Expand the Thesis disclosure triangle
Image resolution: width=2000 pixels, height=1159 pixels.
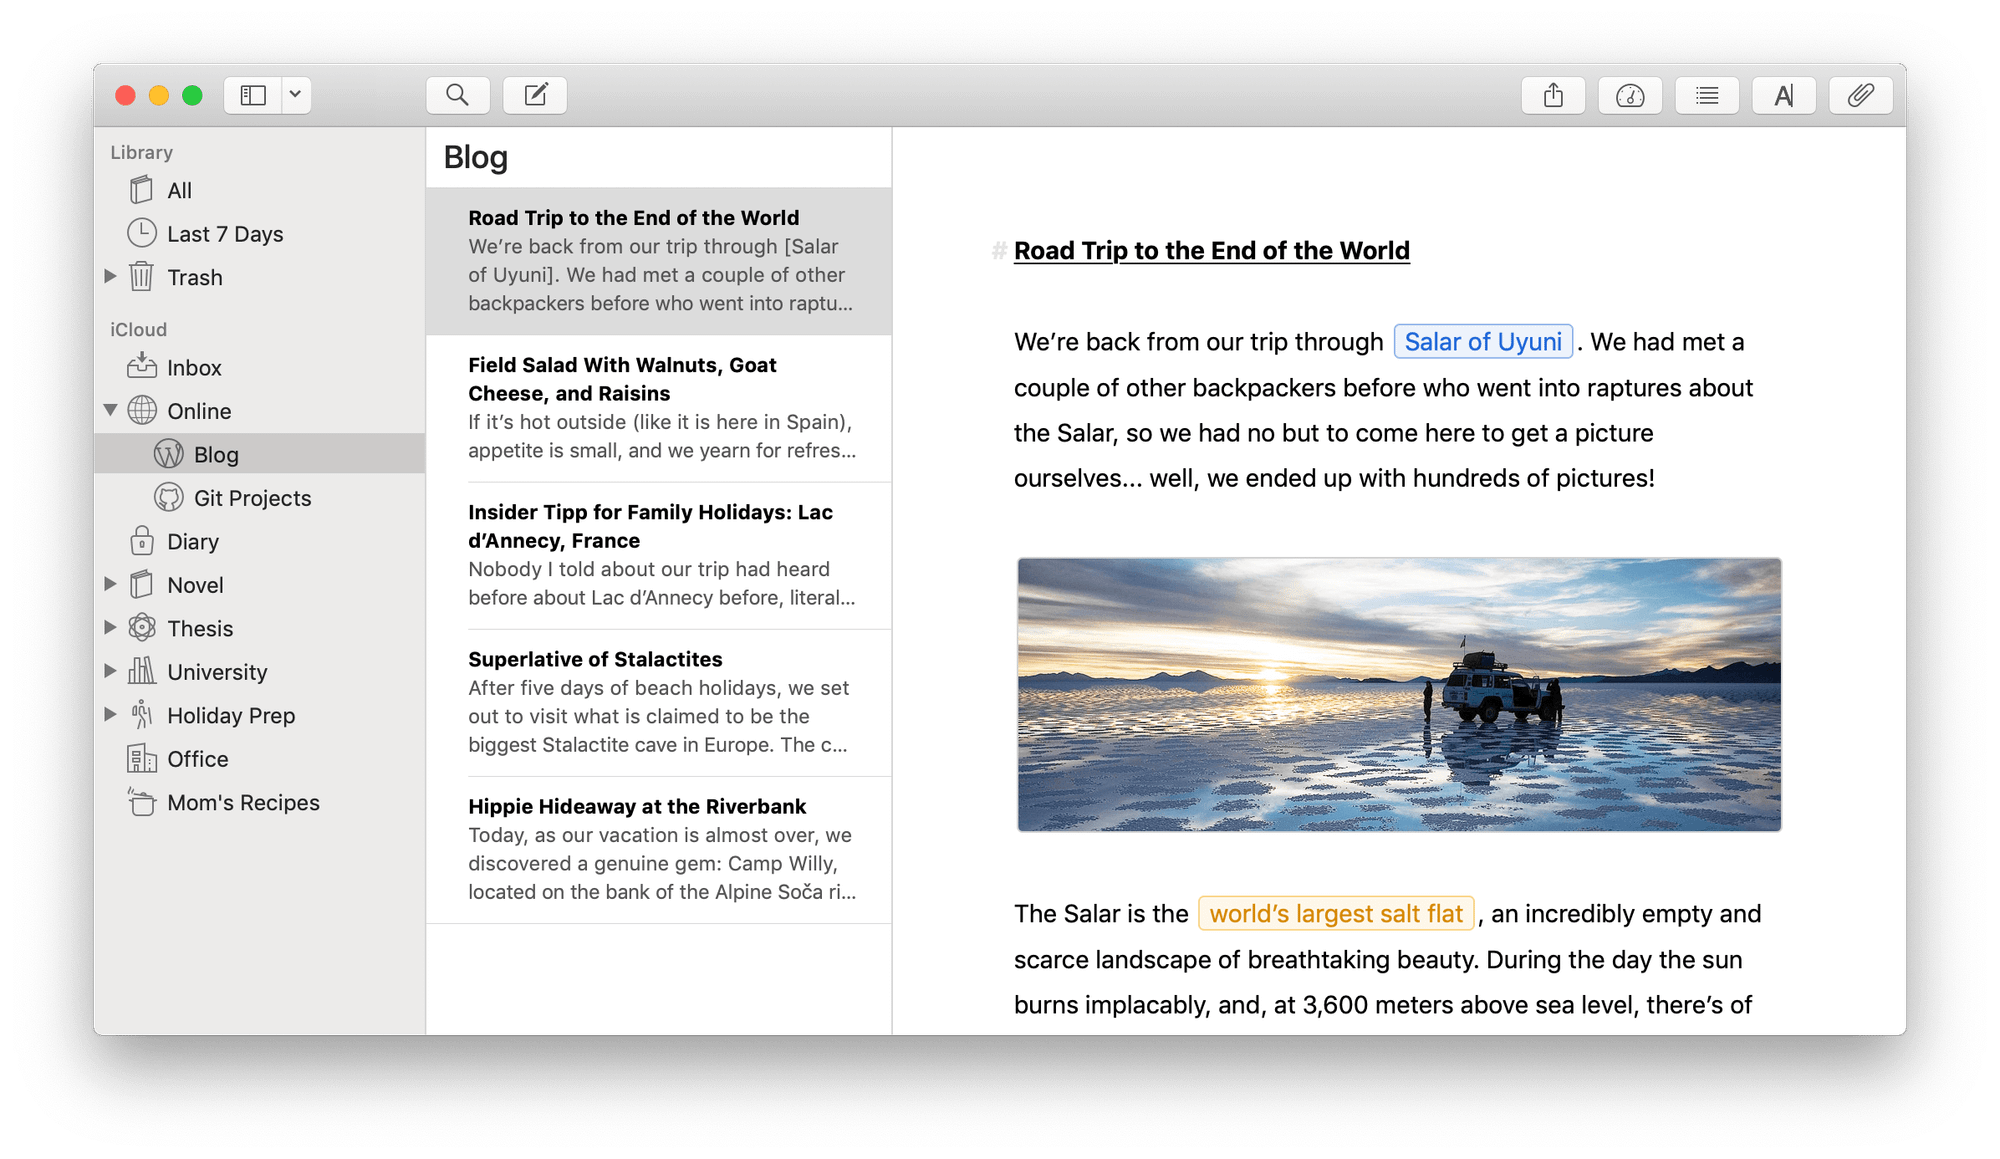point(110,628)
